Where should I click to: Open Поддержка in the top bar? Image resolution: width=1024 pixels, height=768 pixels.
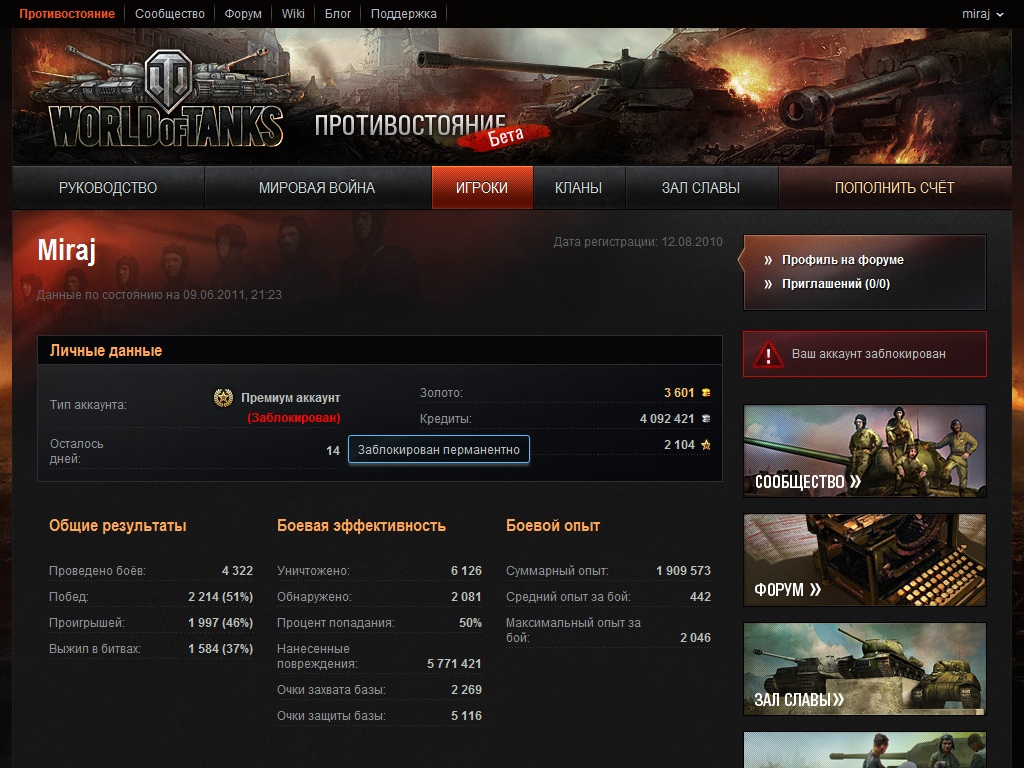[x=404, y=14]
